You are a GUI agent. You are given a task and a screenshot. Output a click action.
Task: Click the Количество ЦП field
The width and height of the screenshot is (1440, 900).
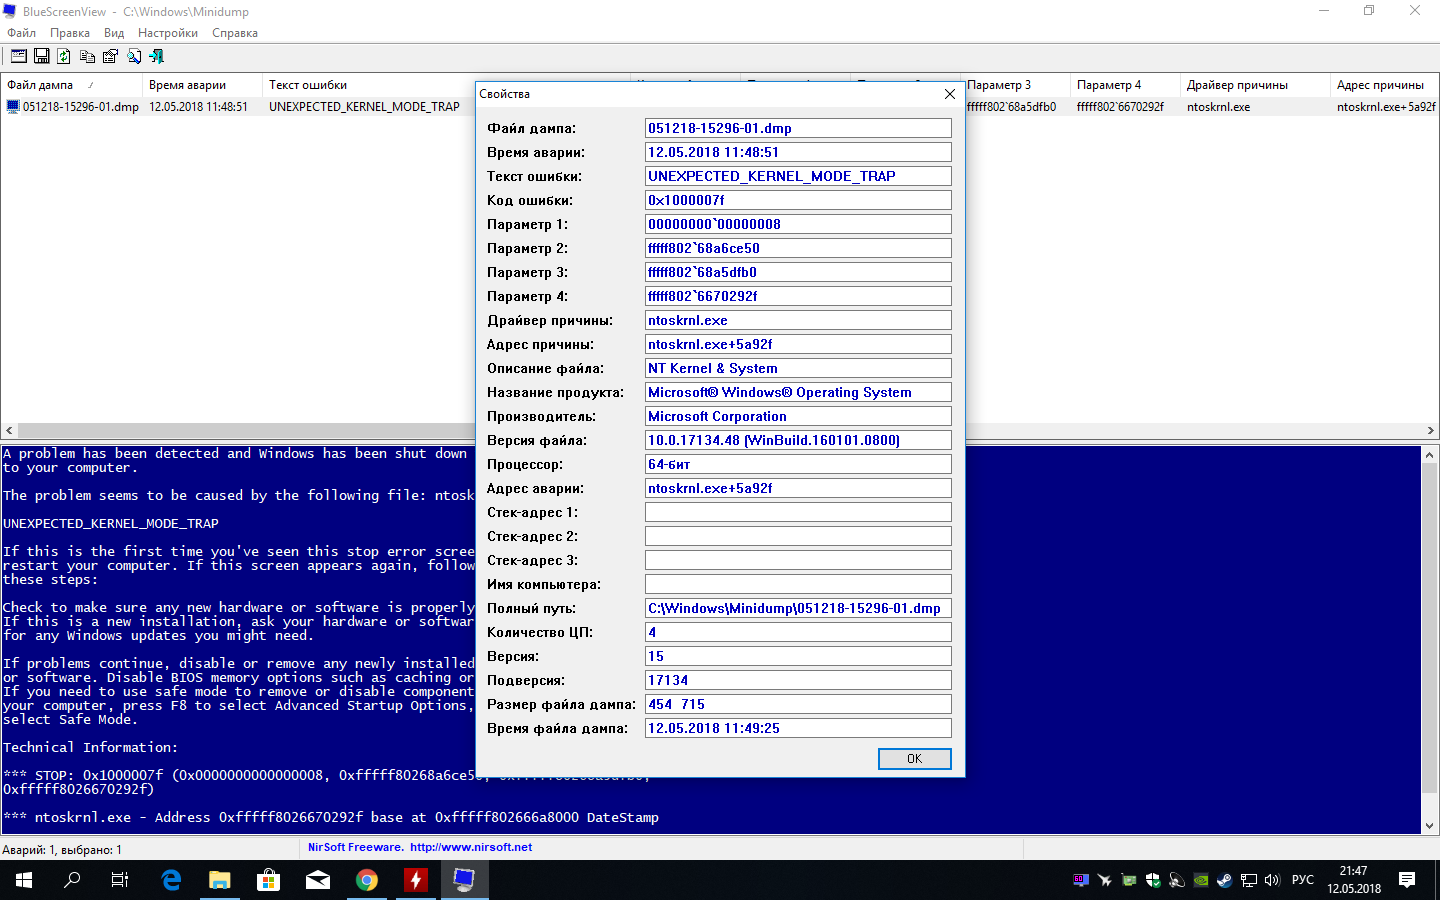coord(798,632)
